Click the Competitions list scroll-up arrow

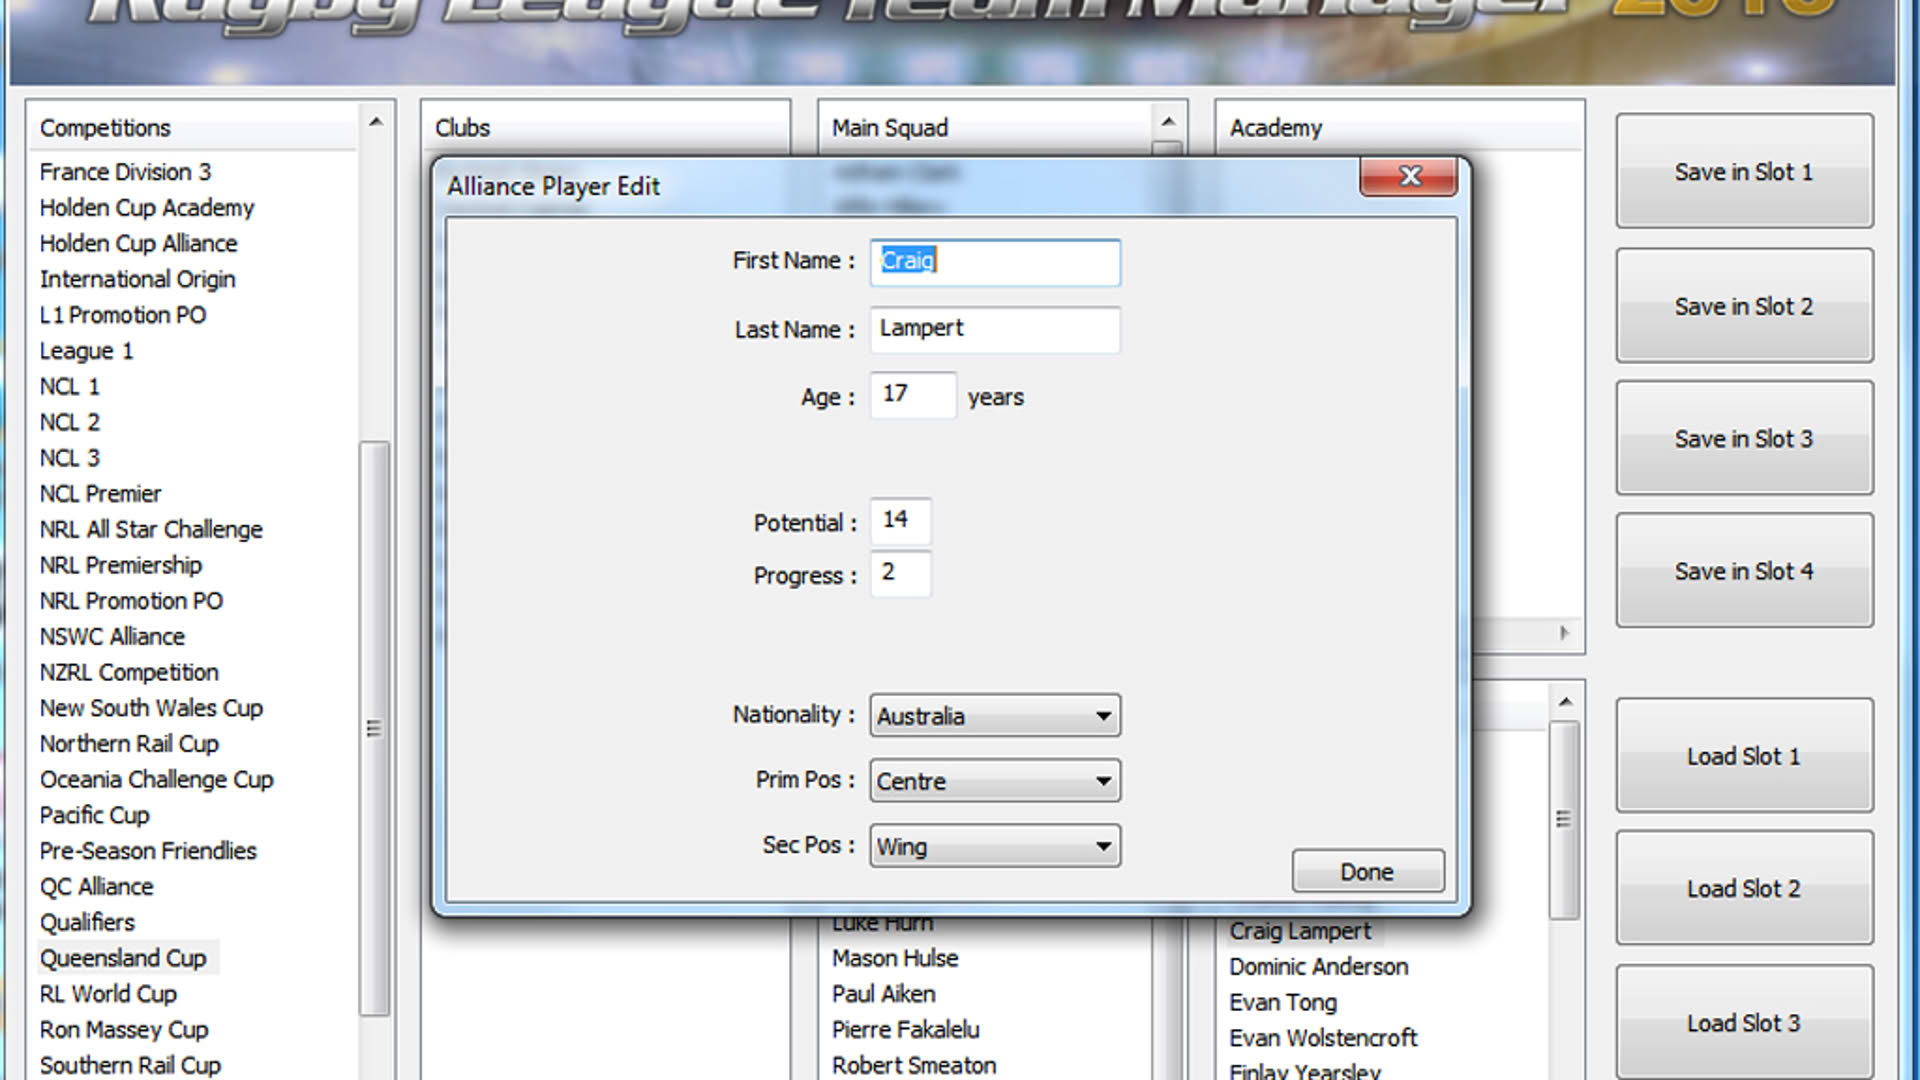point(376,122)
